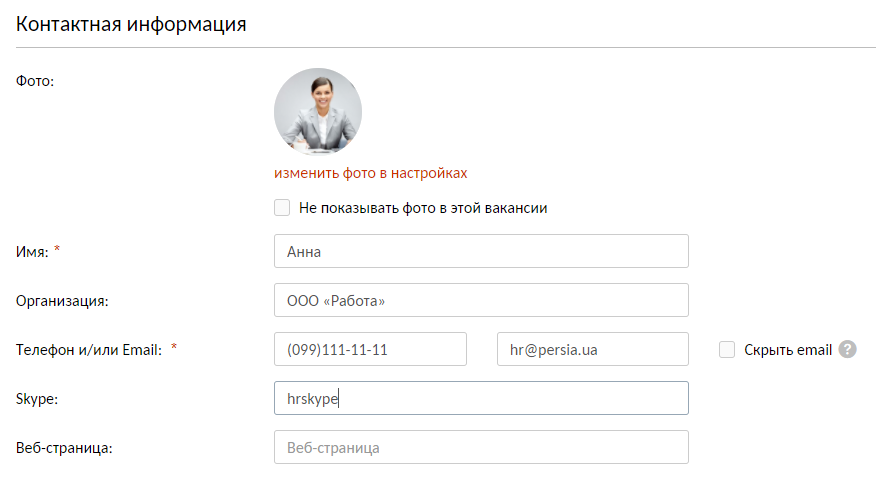Click the Имя: field label
This screenshot has width=876, height=482.
pyautogui.click(x=32, y=251)
